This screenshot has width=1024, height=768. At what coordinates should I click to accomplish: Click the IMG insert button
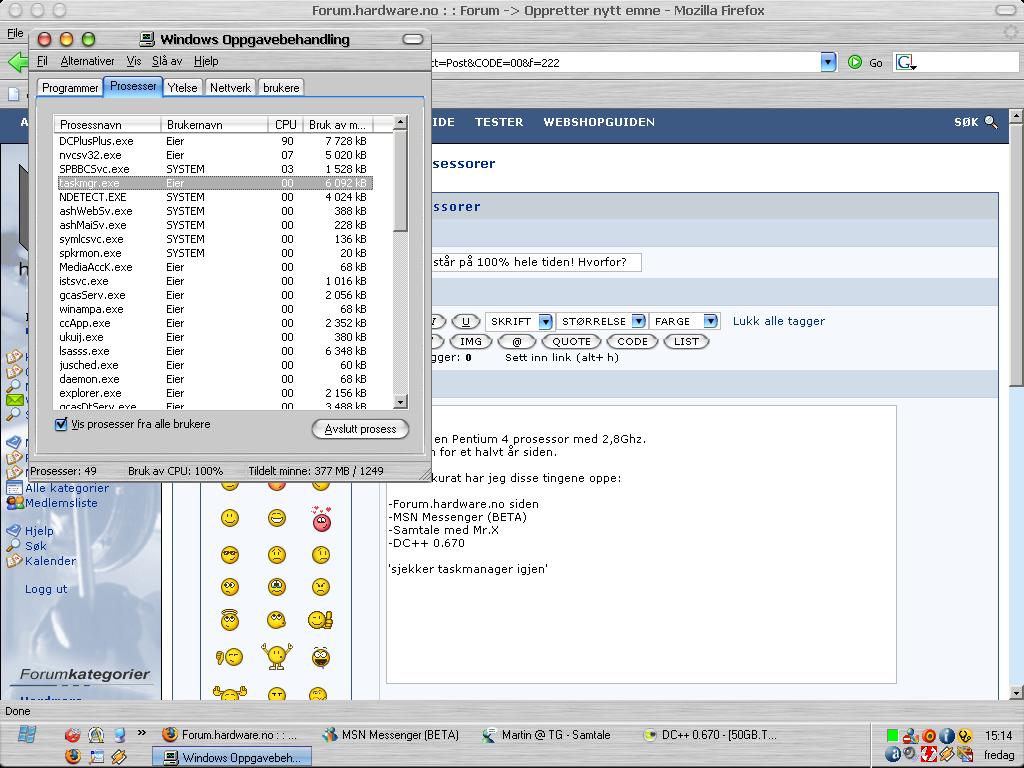click(x=470, y=342)
